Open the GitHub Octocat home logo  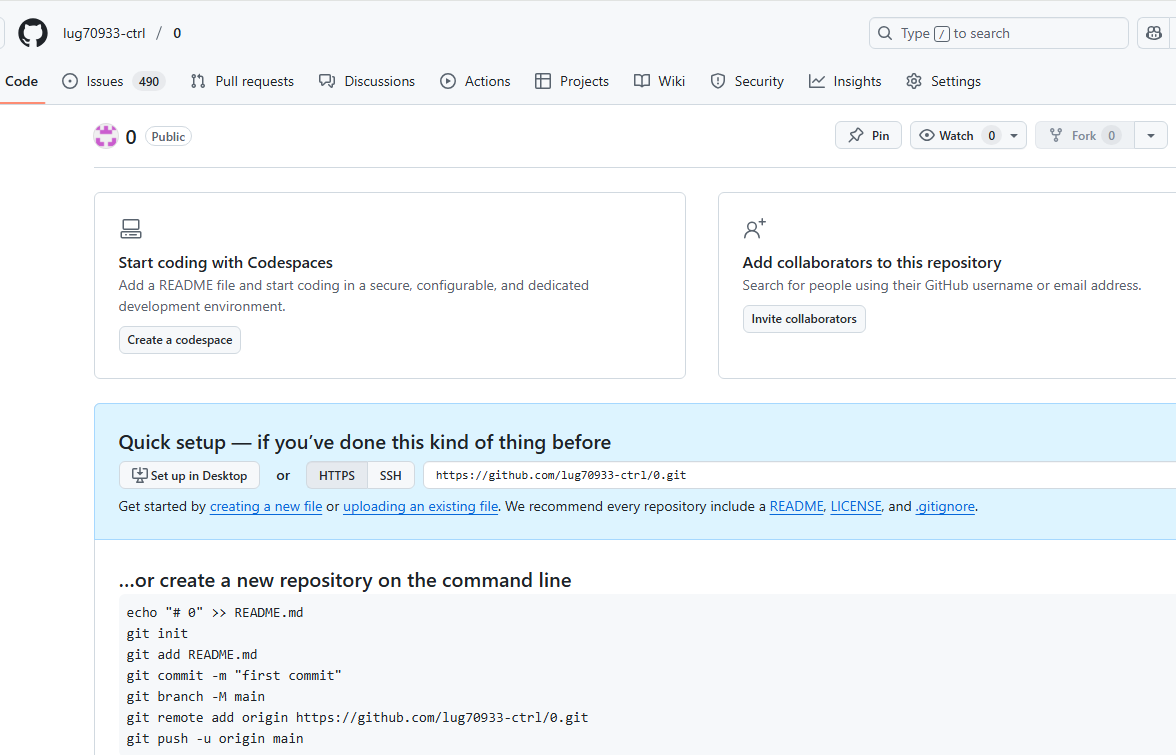33,33
